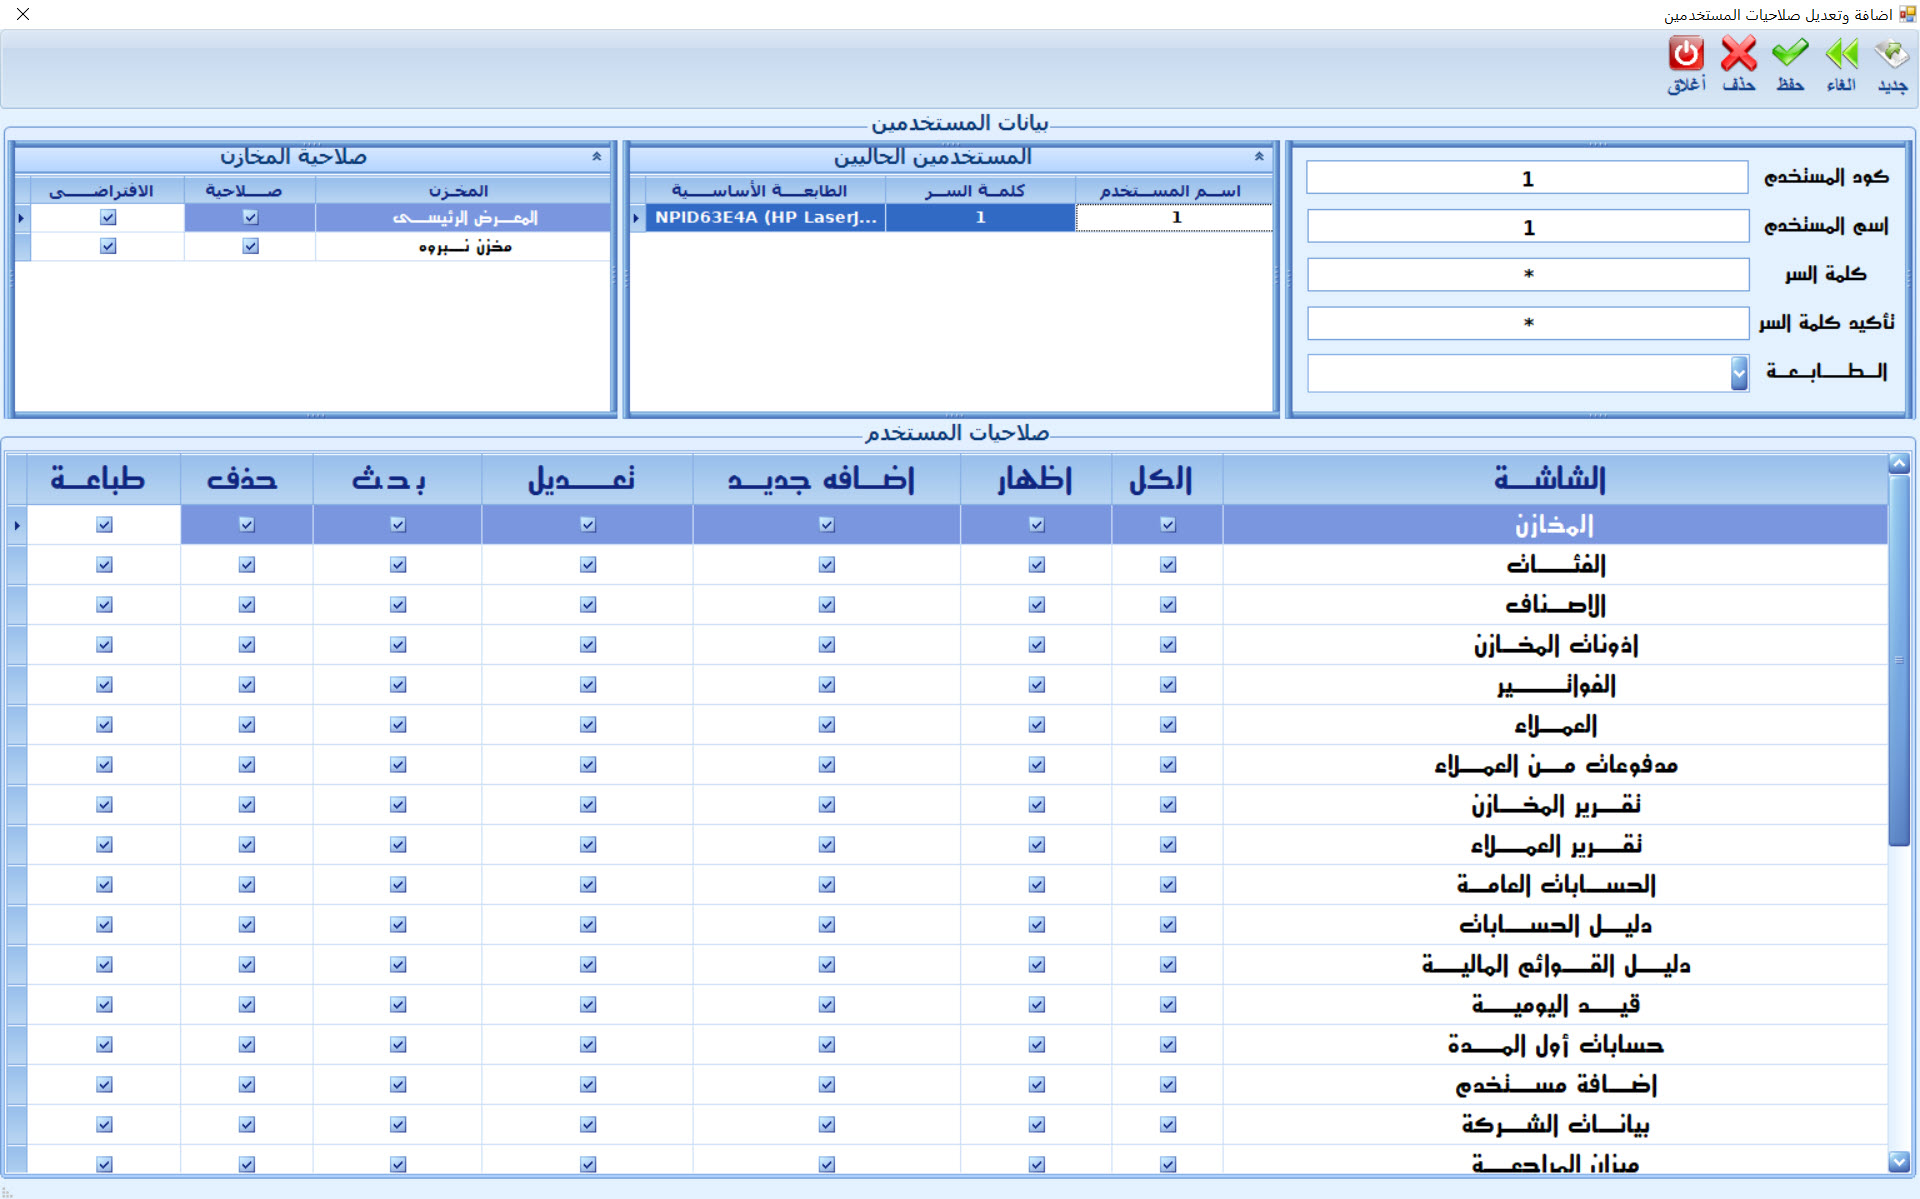This screenshot has height=1199, width=1920.
Task: Toggle بحث checkbox for بيانات الشركة row
Action: pos(398,1125)
